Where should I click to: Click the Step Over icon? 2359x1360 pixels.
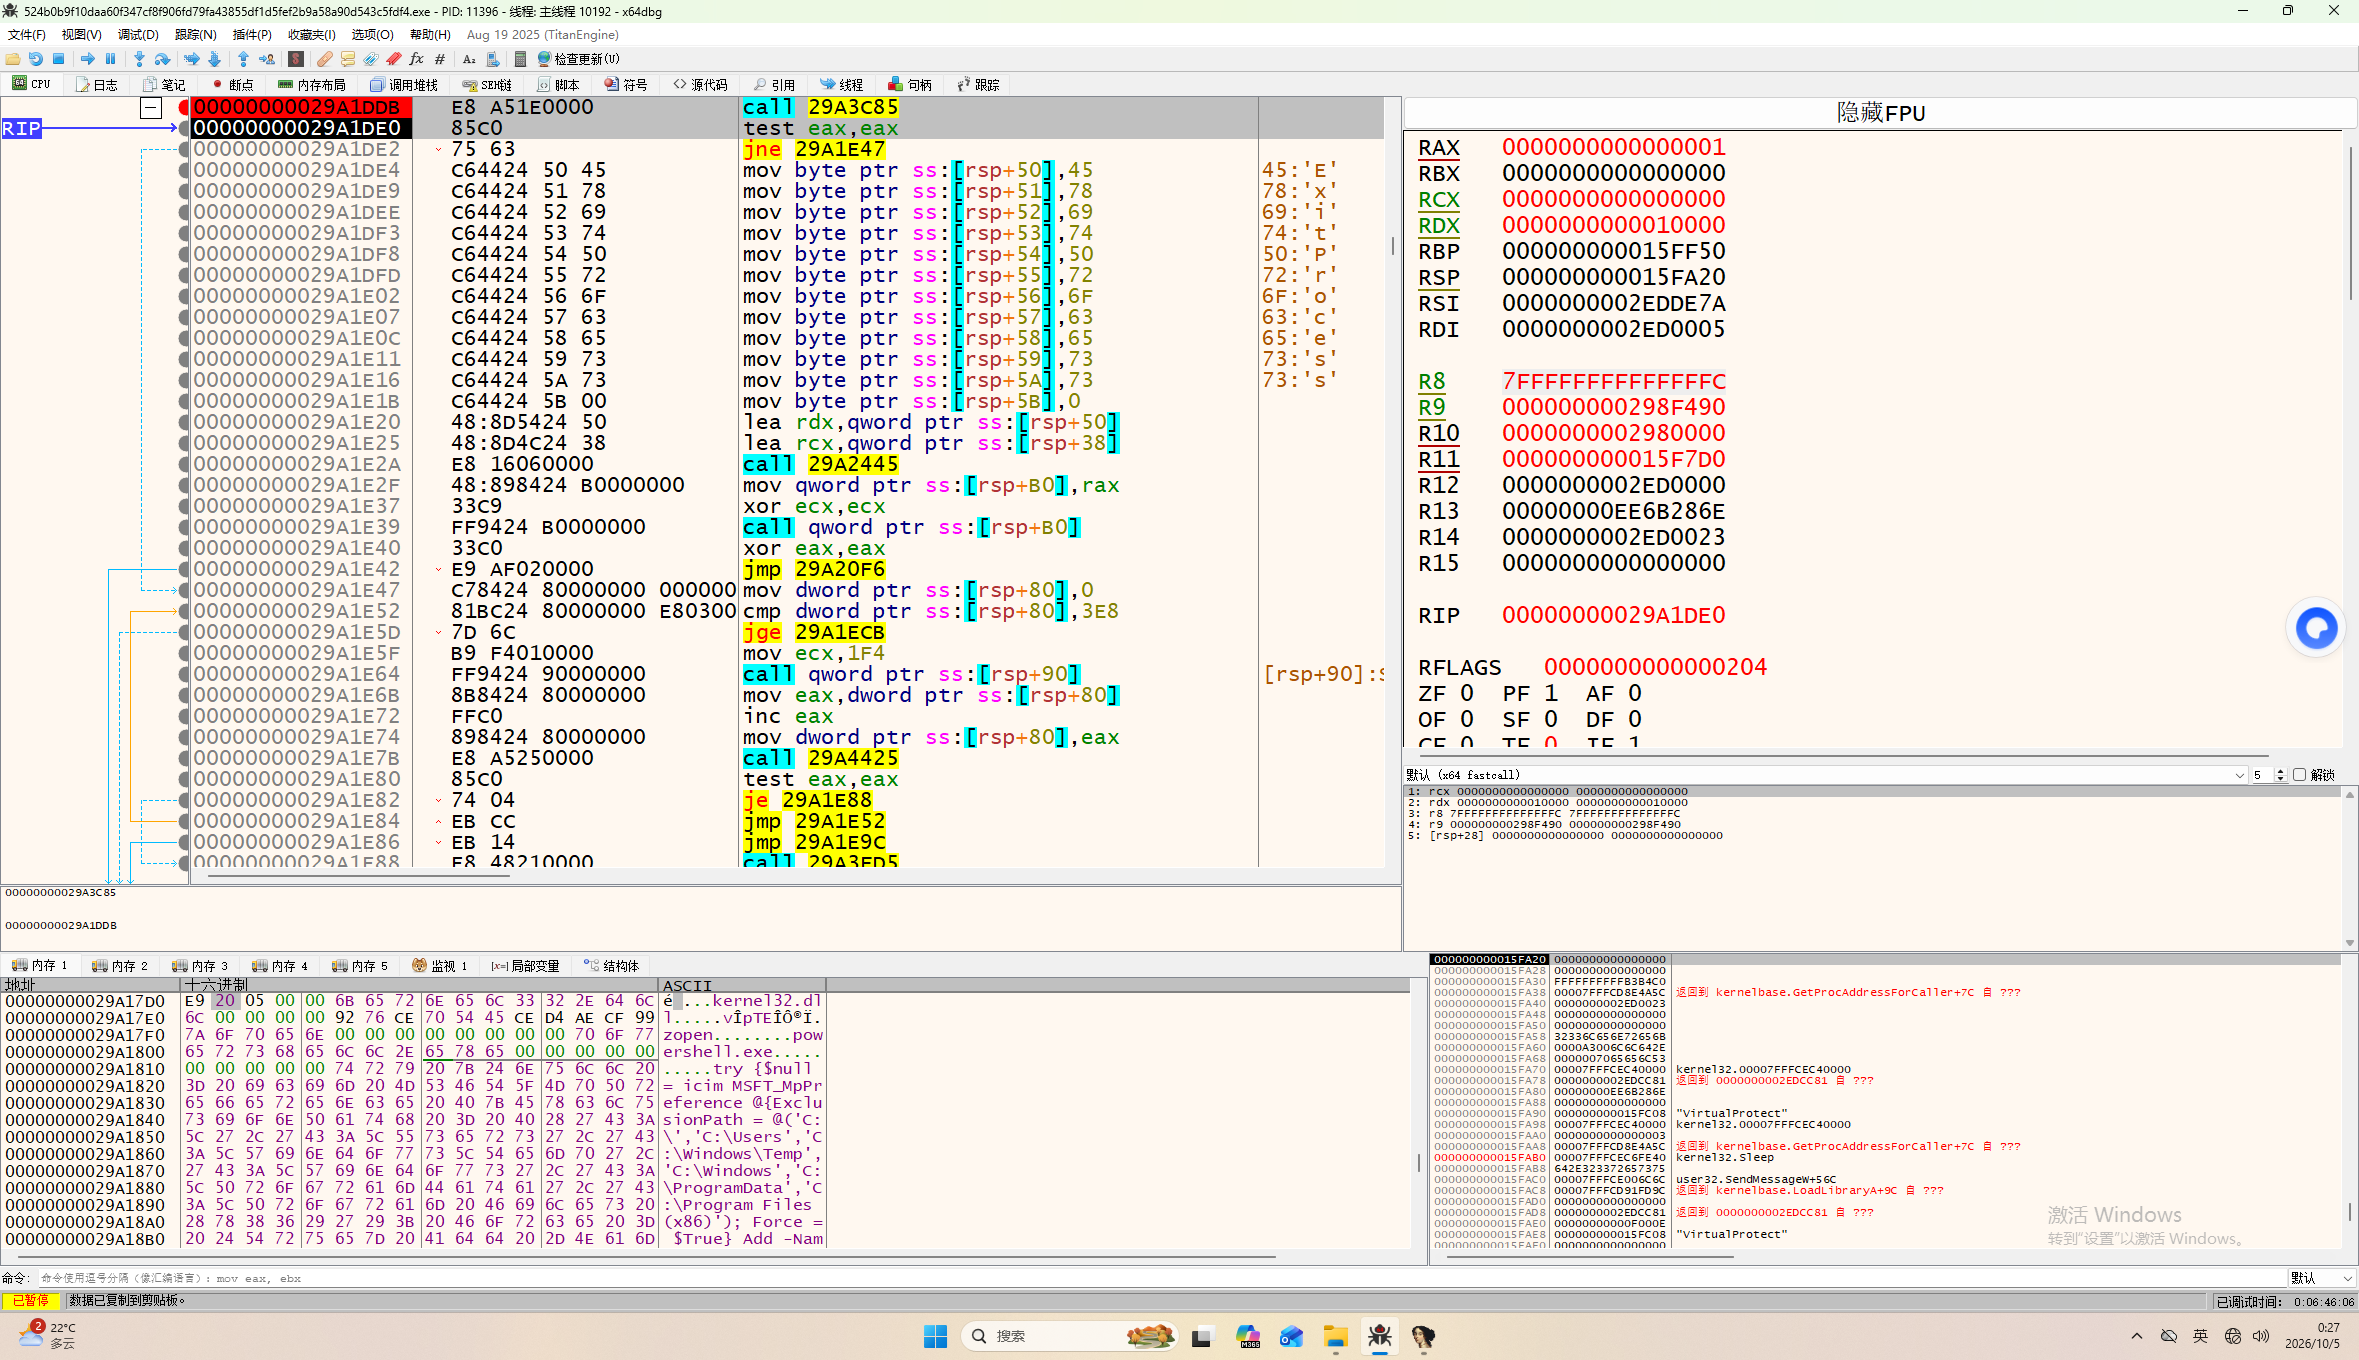point(163,59)
